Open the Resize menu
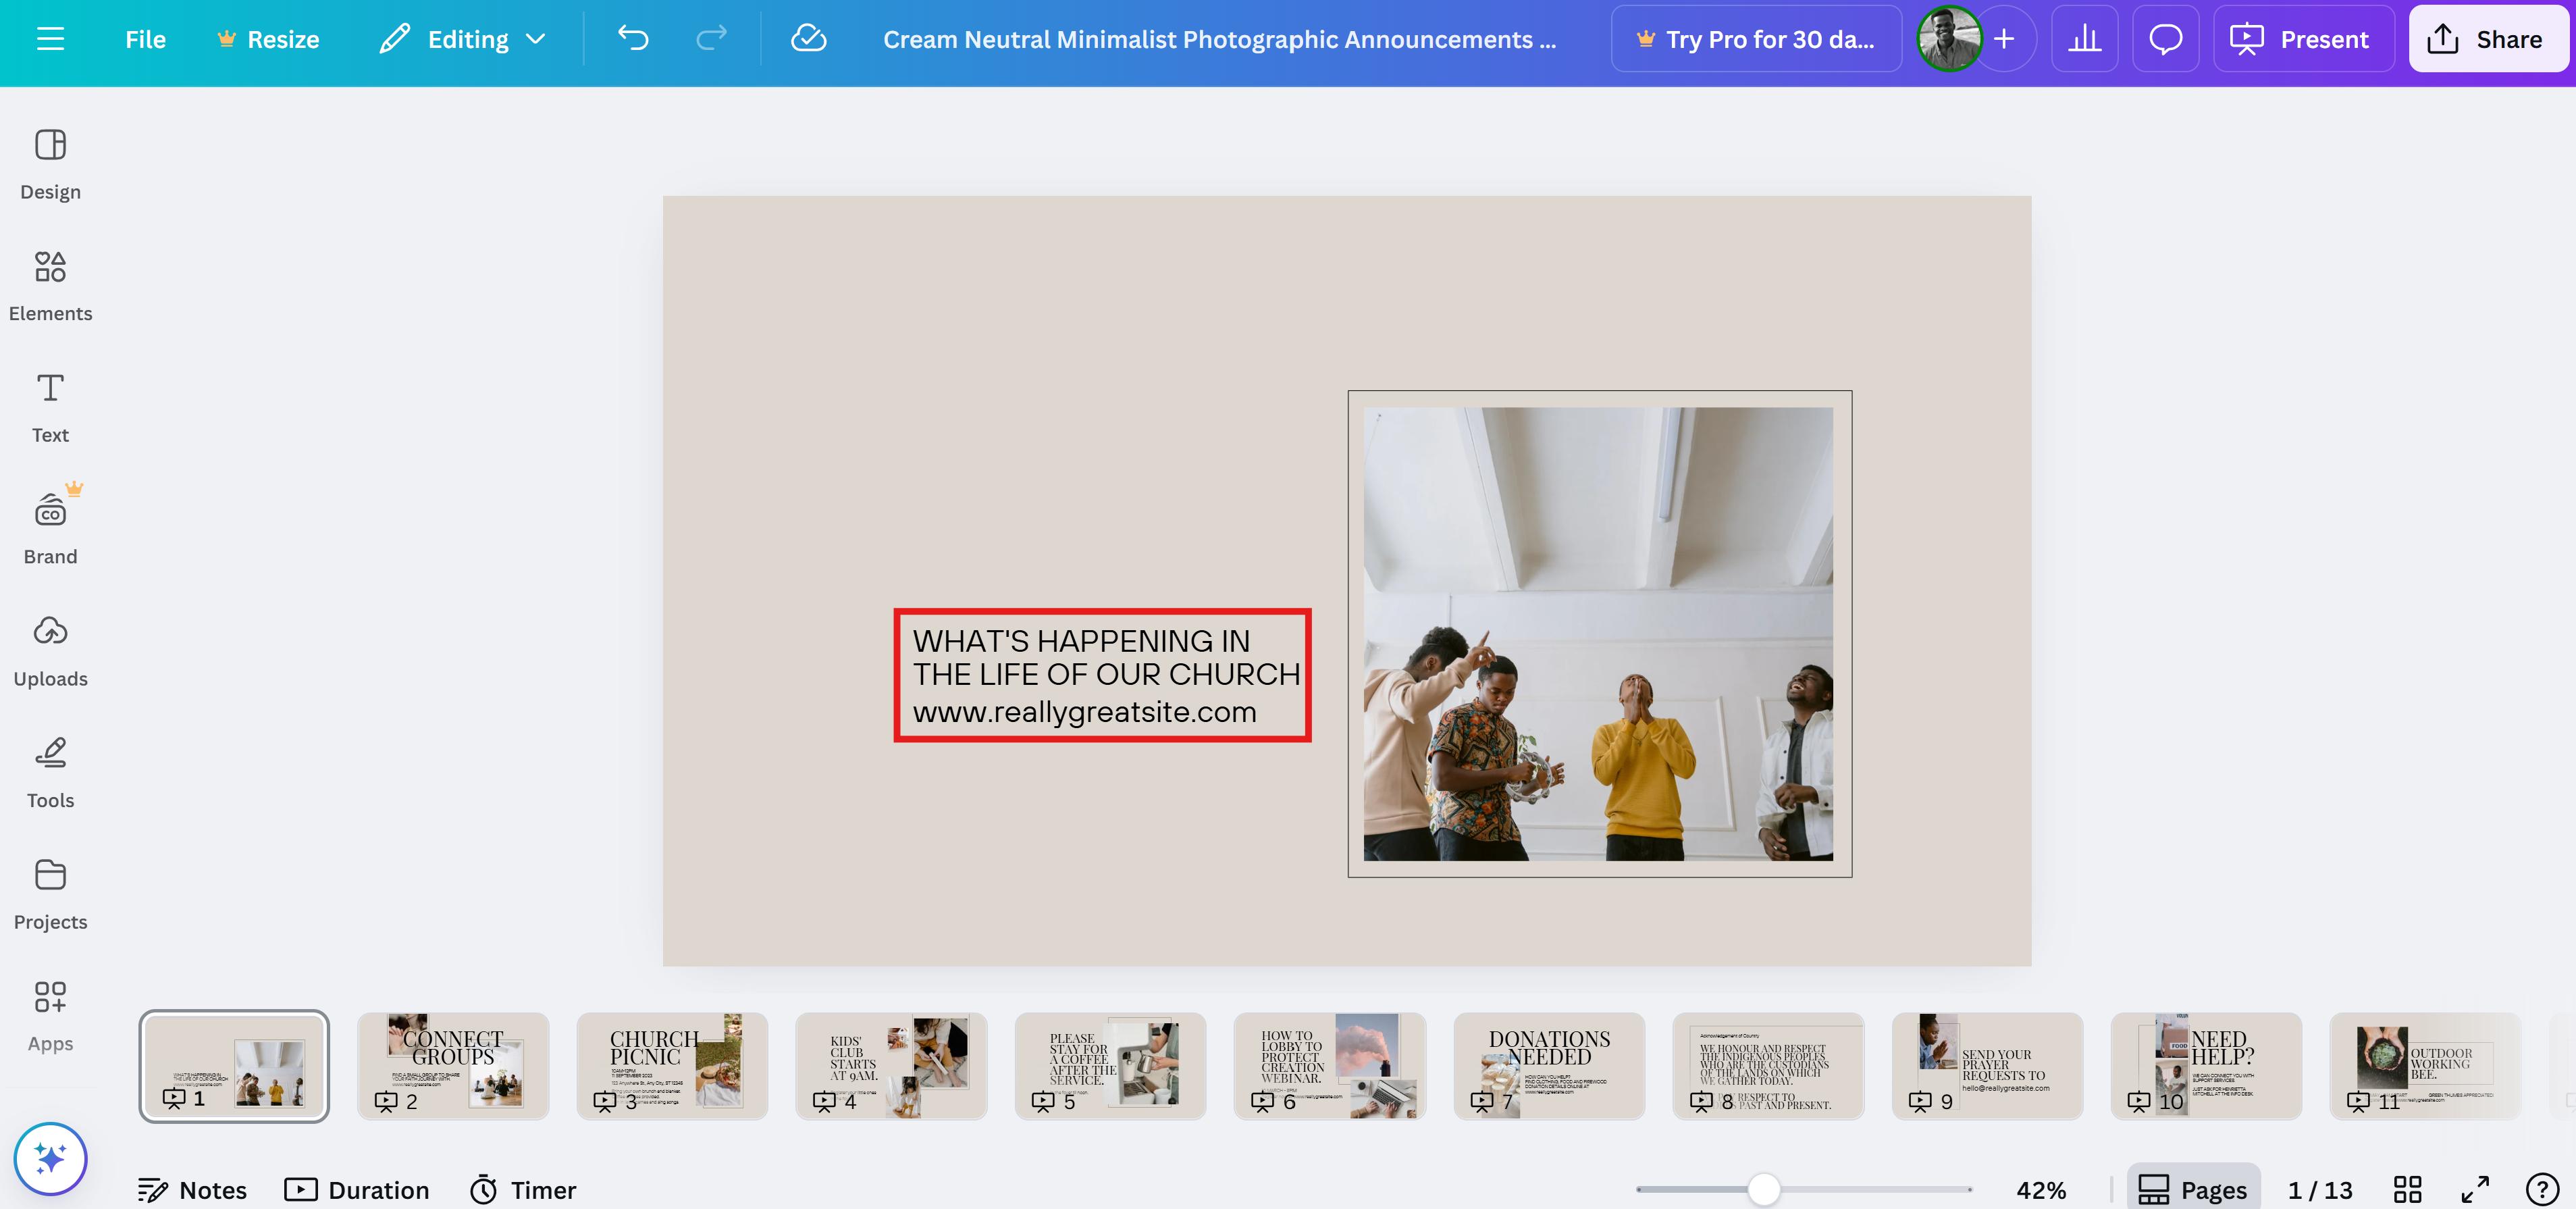The image size is (2576, 1209). (268, 39)
